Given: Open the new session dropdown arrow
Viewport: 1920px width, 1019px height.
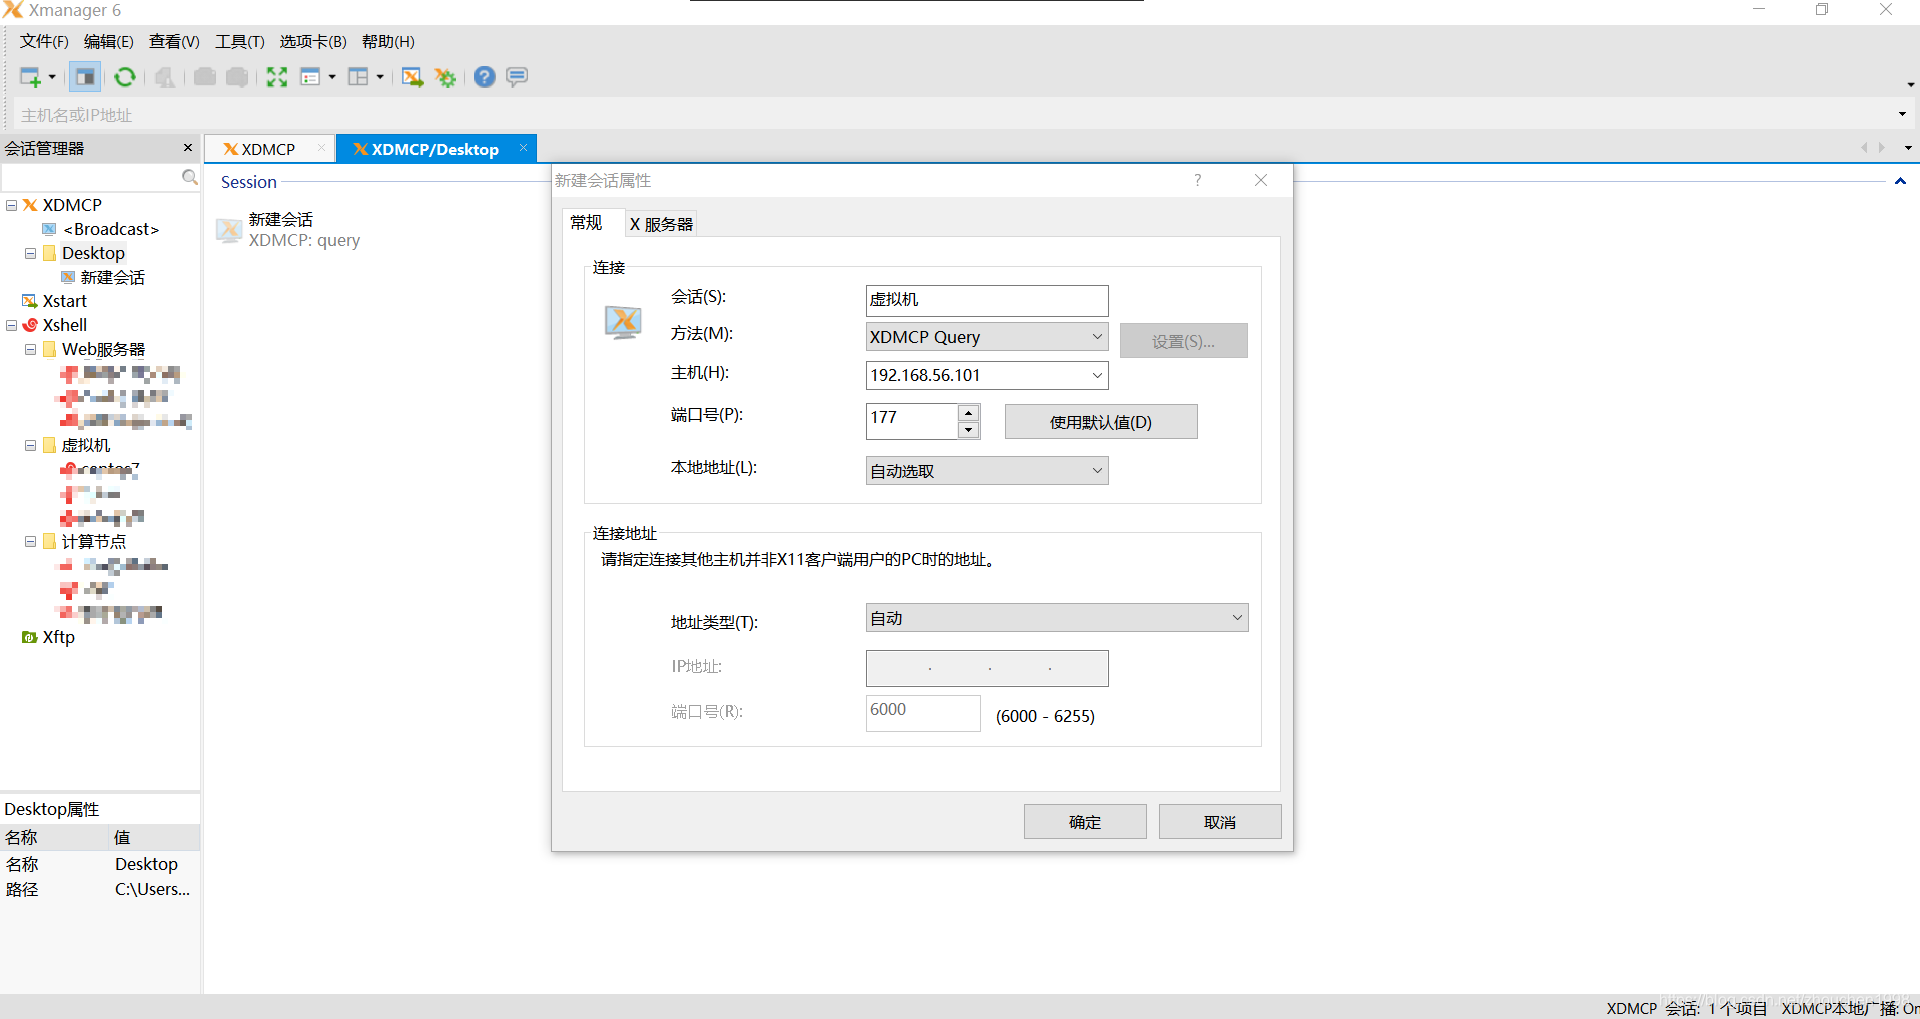Looking at the screenshot, I should [x=52, y=77].
